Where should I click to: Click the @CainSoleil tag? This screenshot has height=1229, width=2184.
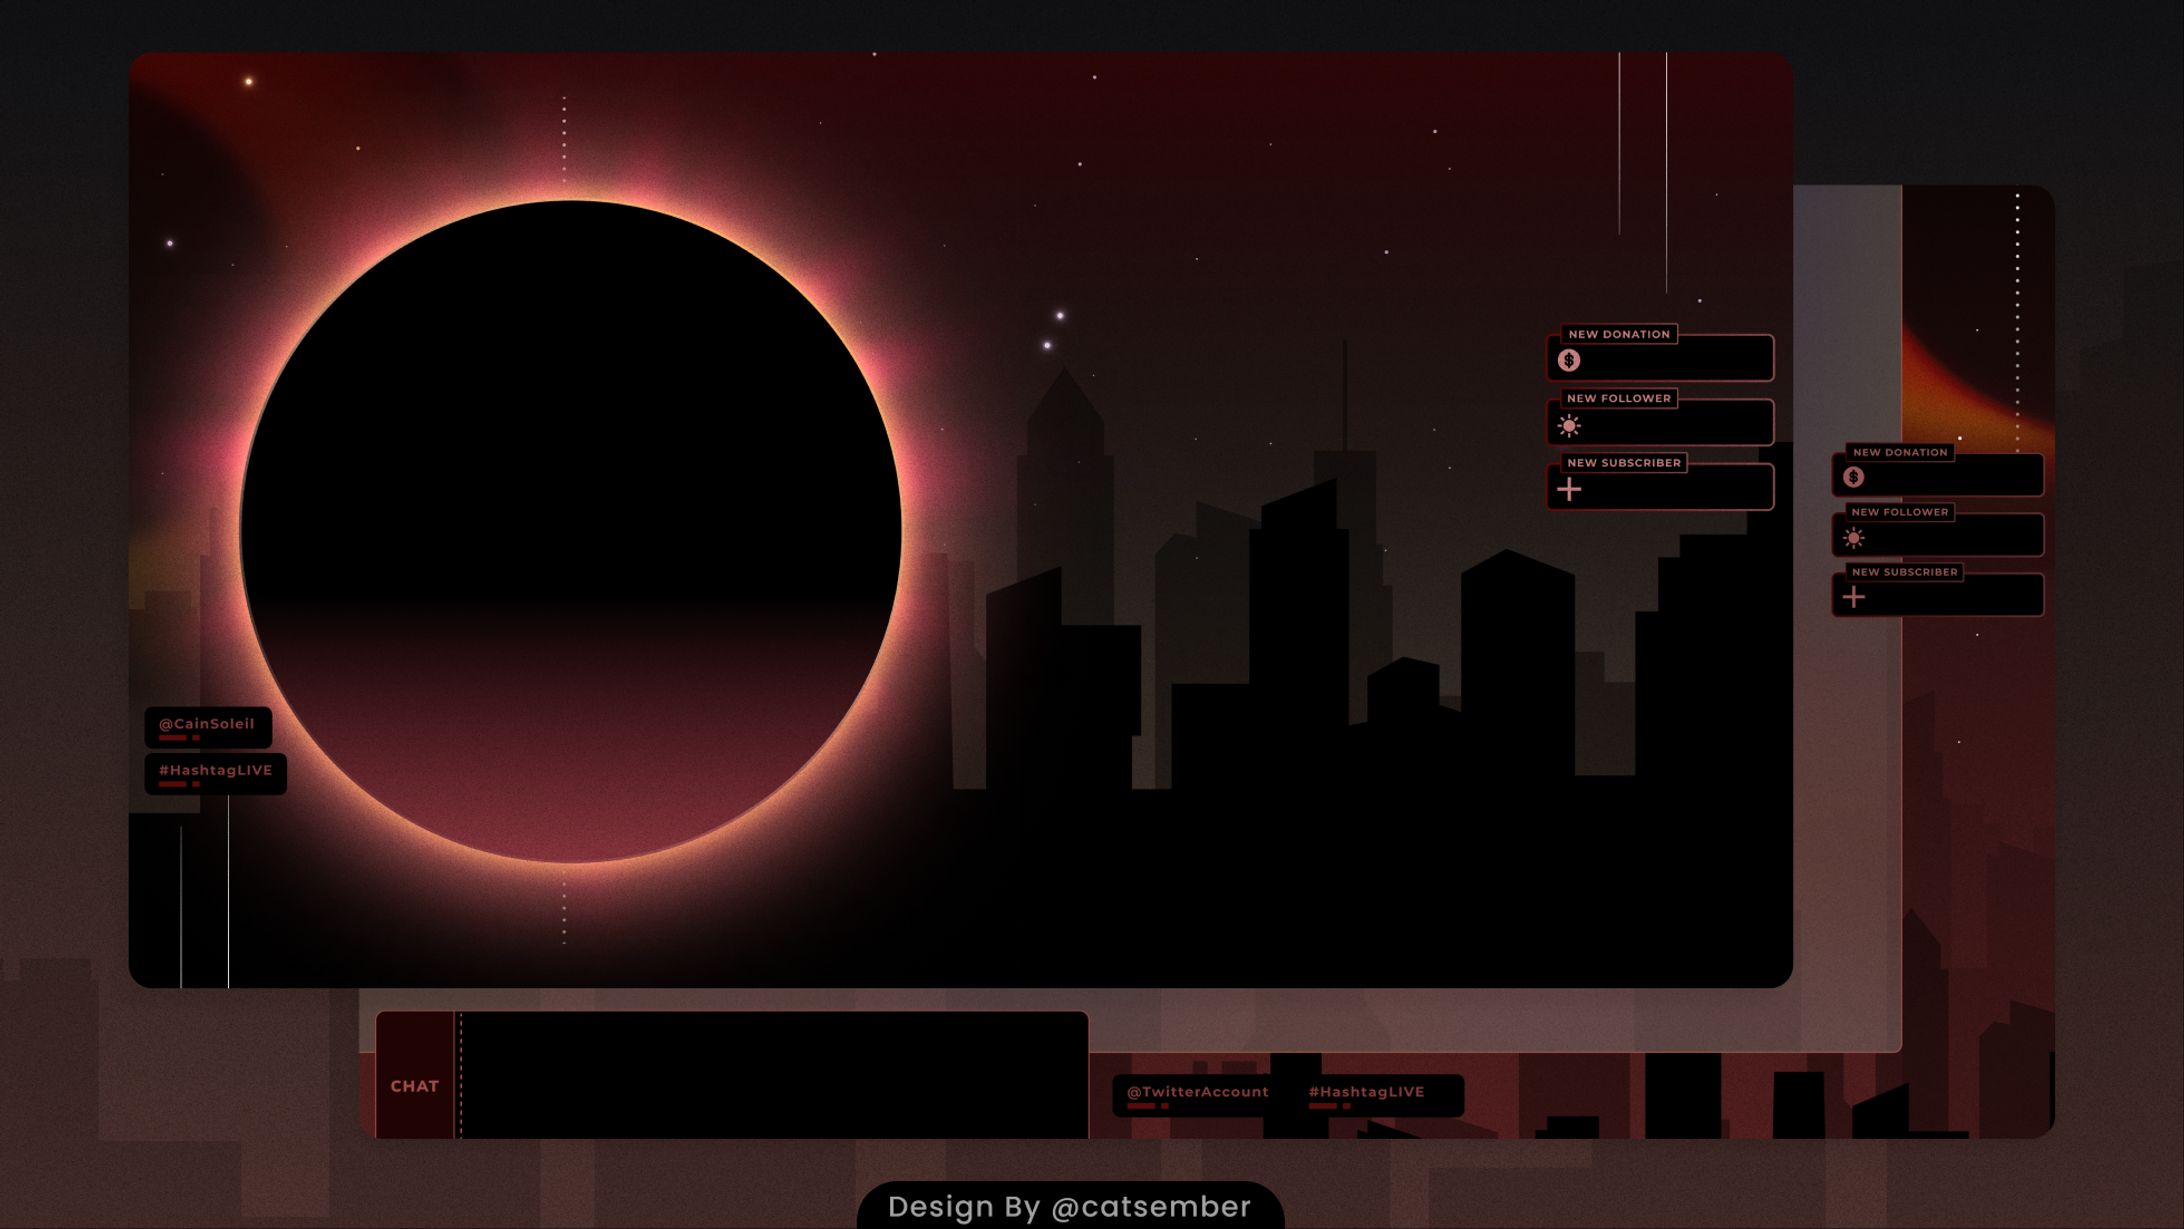click(207, 725)
